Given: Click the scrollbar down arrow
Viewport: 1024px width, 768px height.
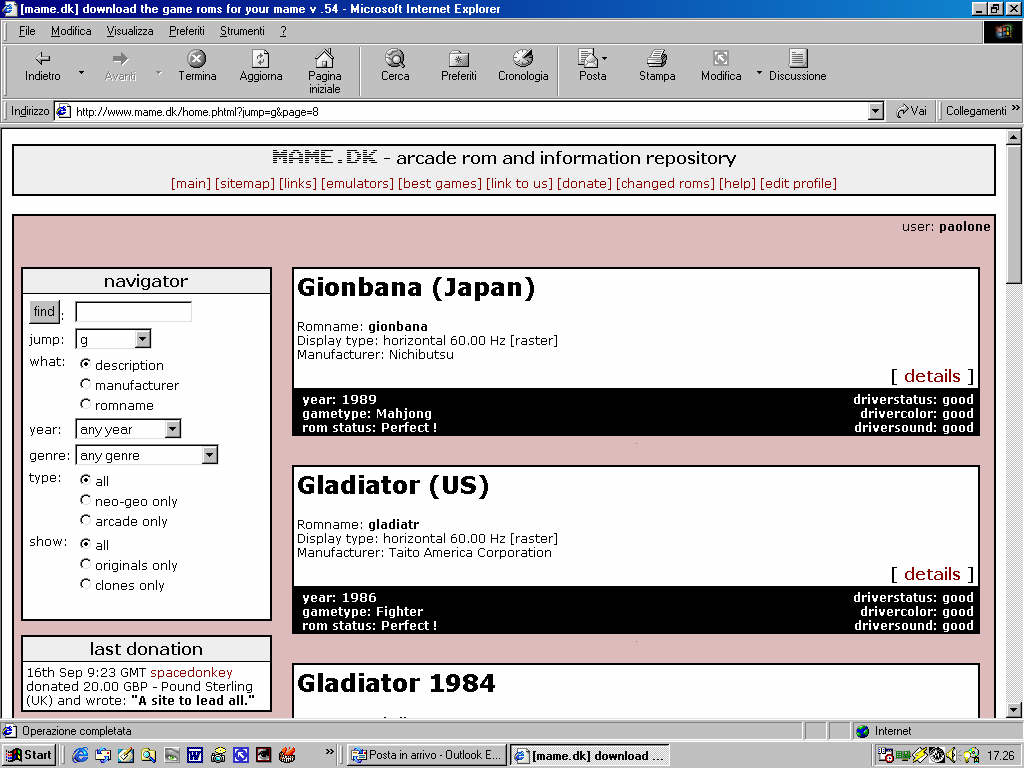Looking at the screenshot, I should click(1013, 710).
